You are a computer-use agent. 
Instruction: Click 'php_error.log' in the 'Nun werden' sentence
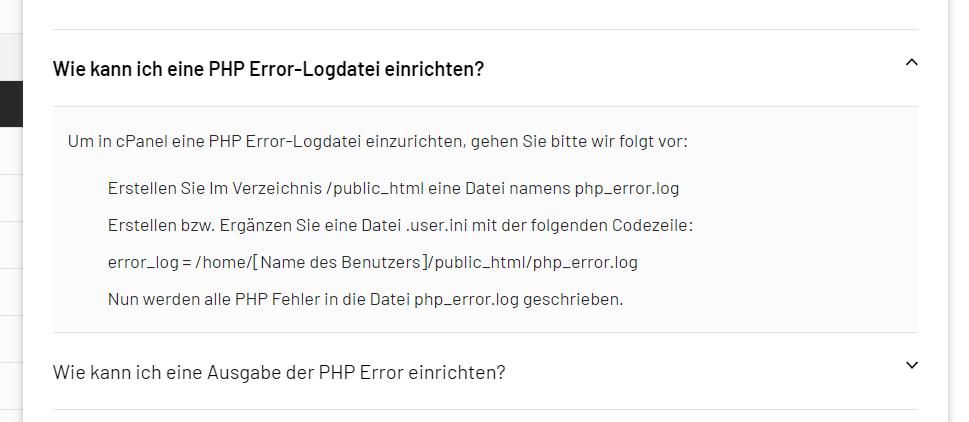467,300
